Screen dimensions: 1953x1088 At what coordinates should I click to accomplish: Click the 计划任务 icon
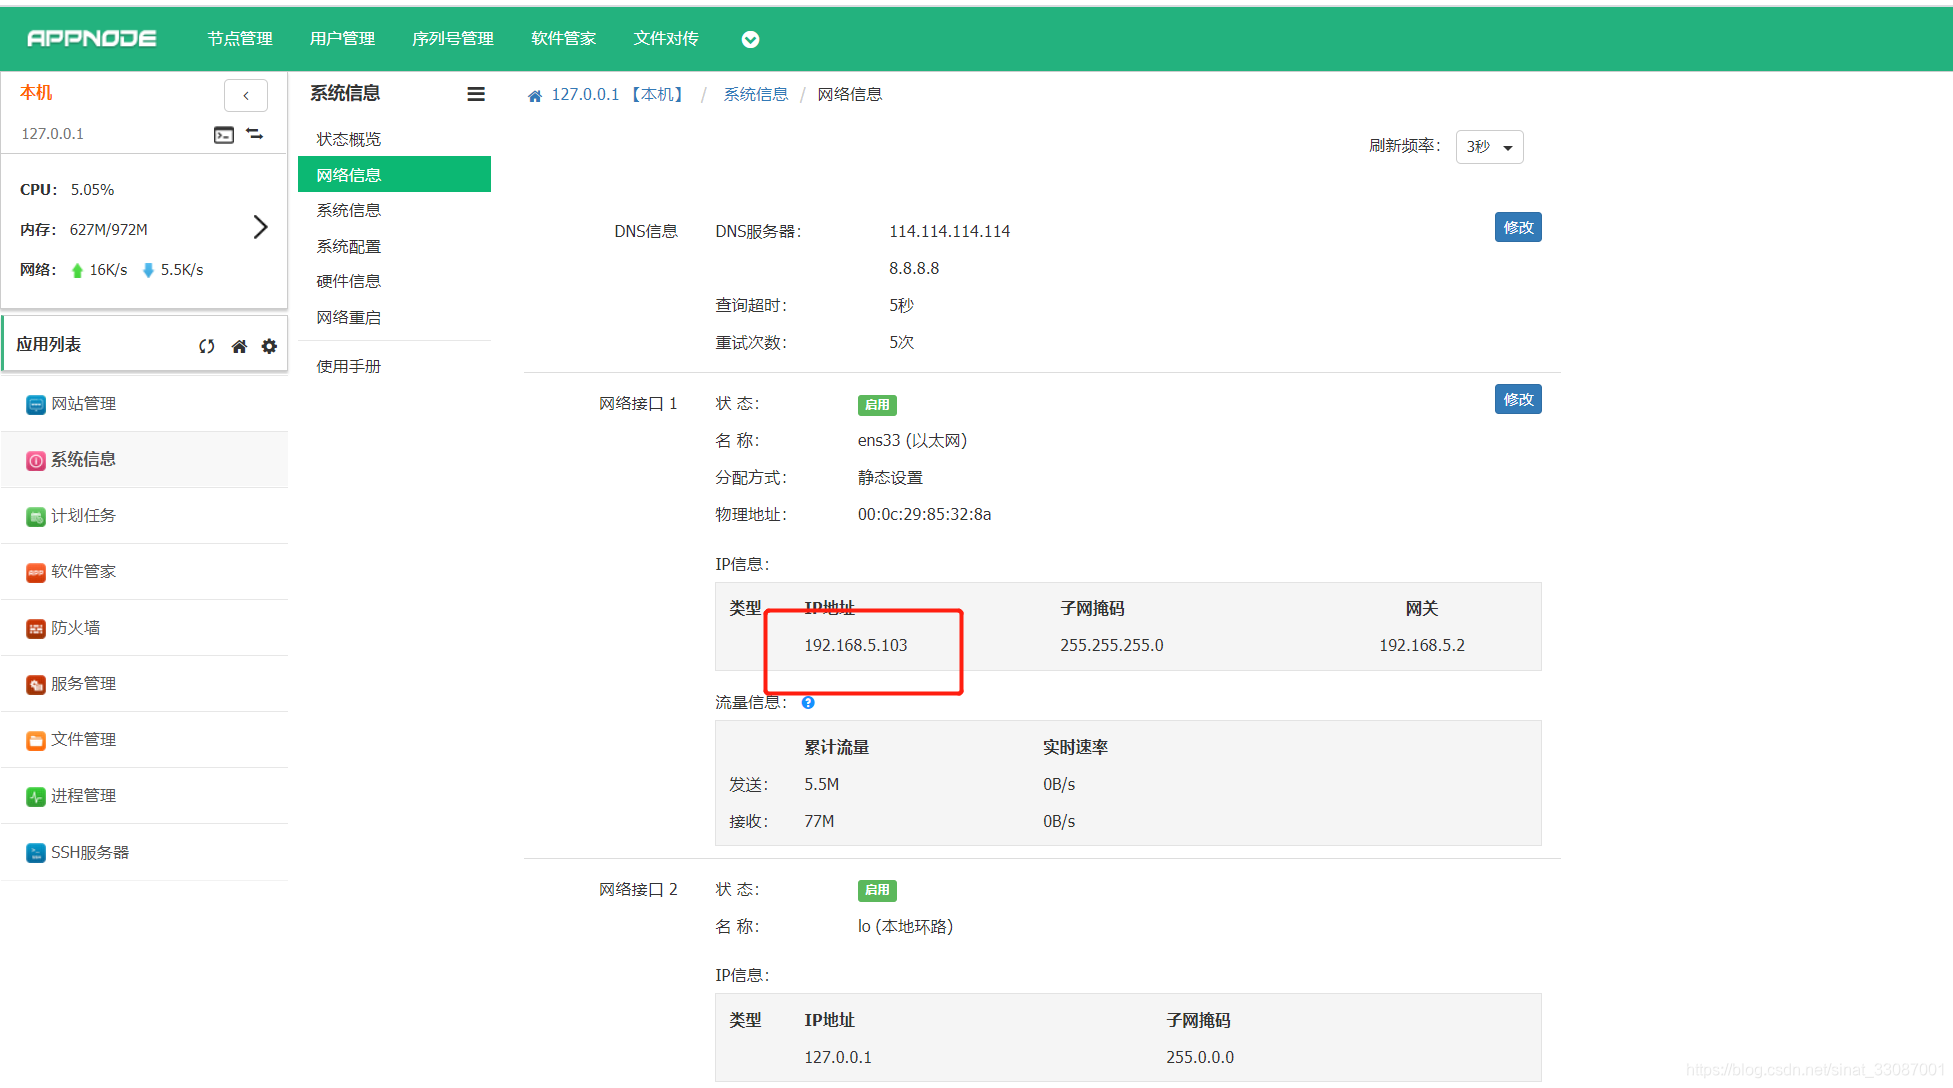click(x=36, y=517)
